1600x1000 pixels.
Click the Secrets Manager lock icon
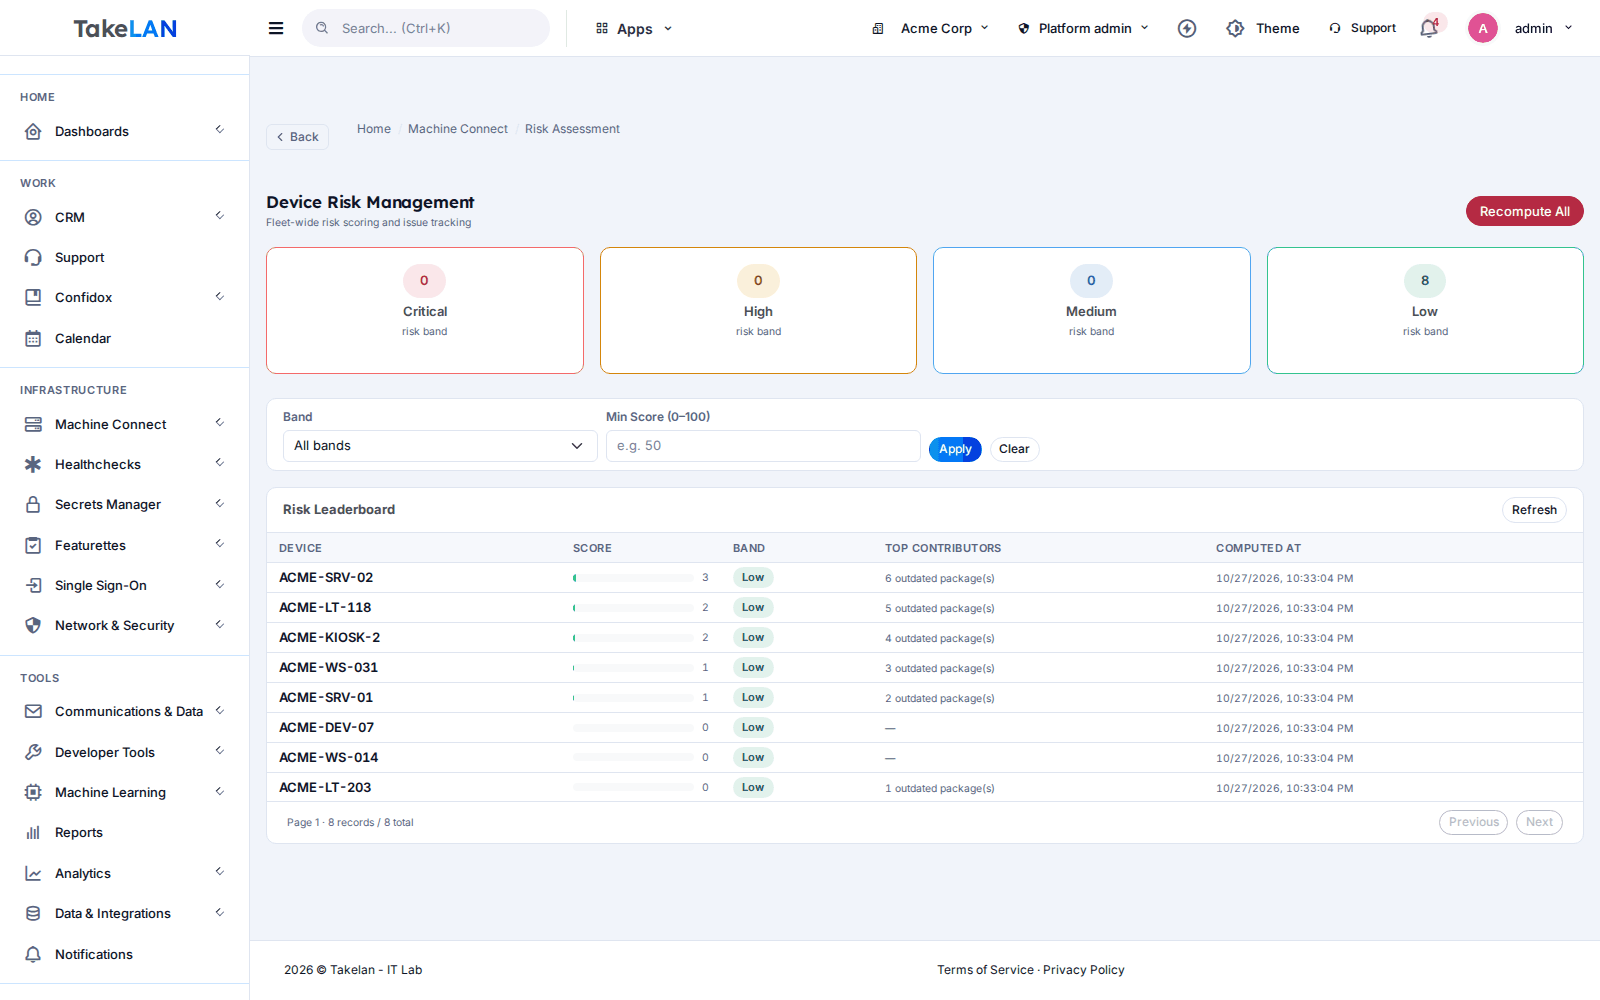33,504
